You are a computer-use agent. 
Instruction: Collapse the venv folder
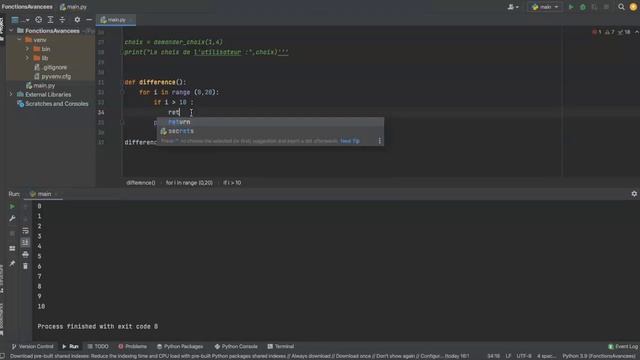tap(19, 40)
